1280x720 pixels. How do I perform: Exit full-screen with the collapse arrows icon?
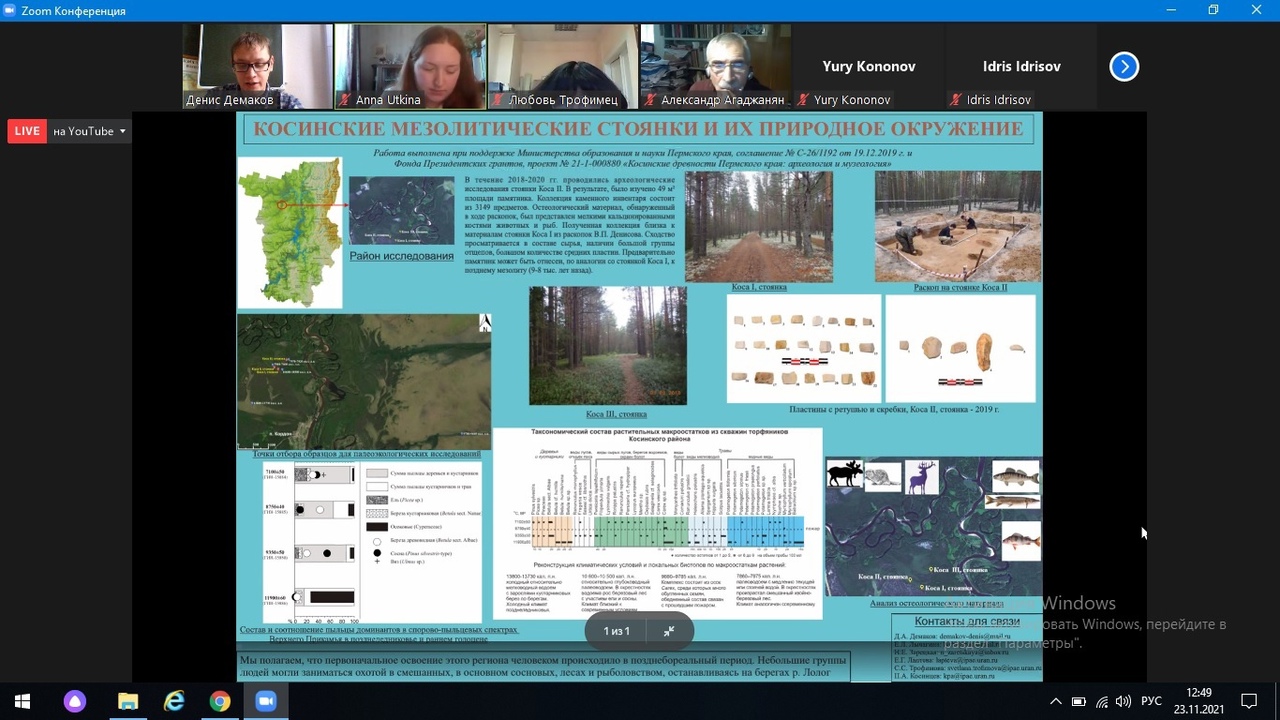[x=669, y=631]
